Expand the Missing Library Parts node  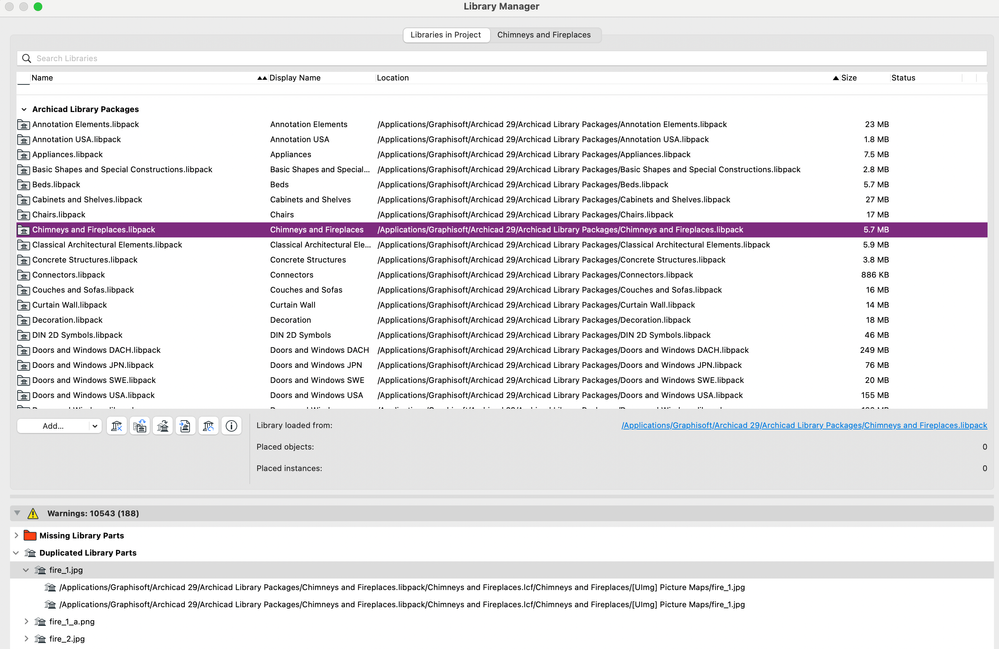click(16, 536)
